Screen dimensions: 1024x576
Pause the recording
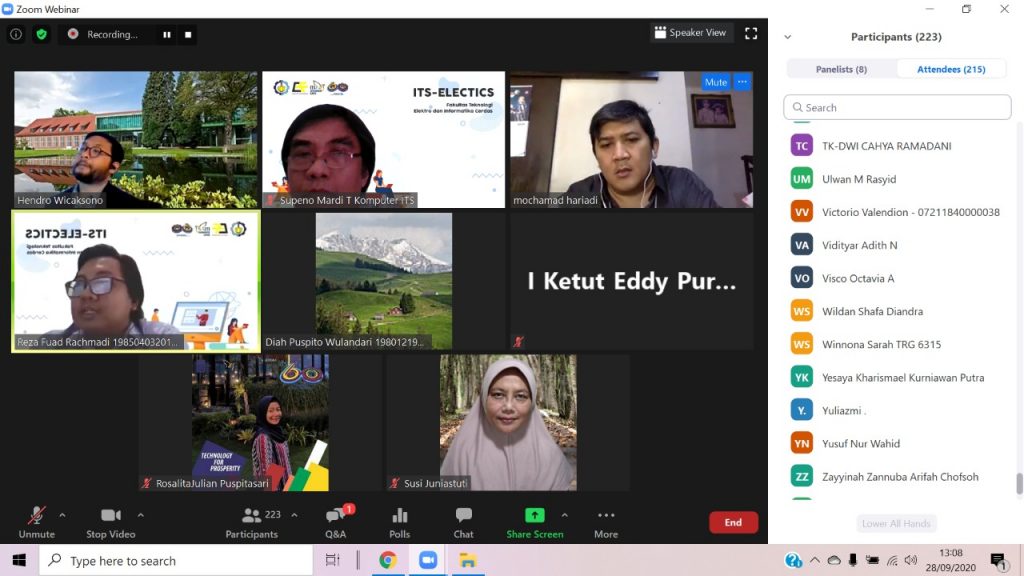pos(167,34)
